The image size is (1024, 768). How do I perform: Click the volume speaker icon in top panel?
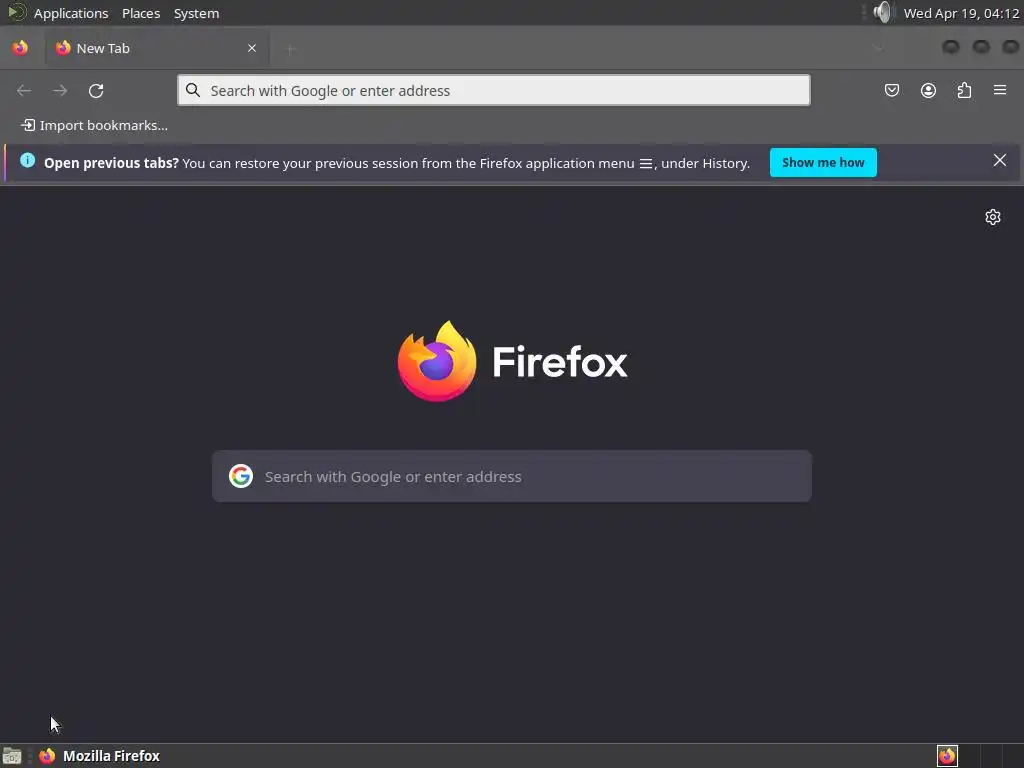882,12
